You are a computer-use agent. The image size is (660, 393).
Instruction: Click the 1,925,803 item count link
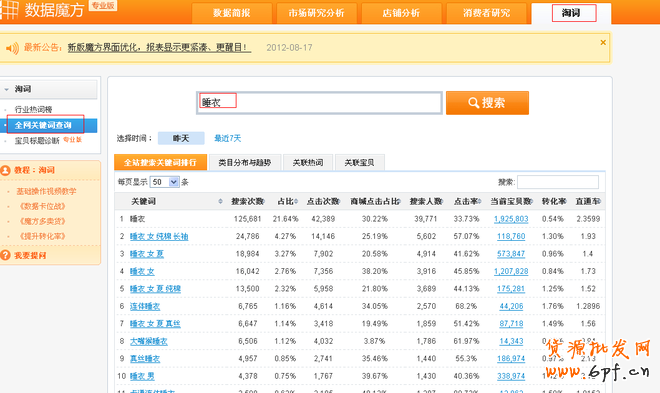click(x=511, y=219)
